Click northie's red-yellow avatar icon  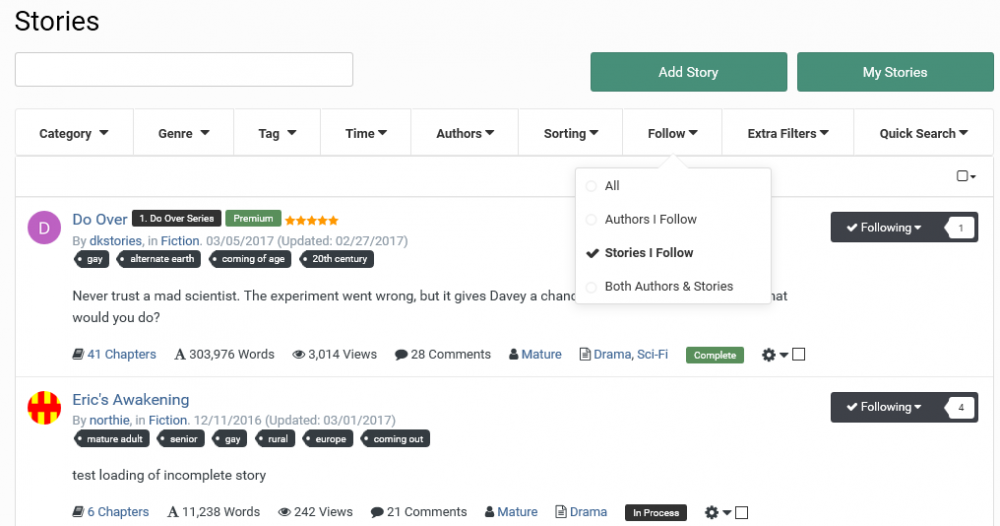click(43, 408)
